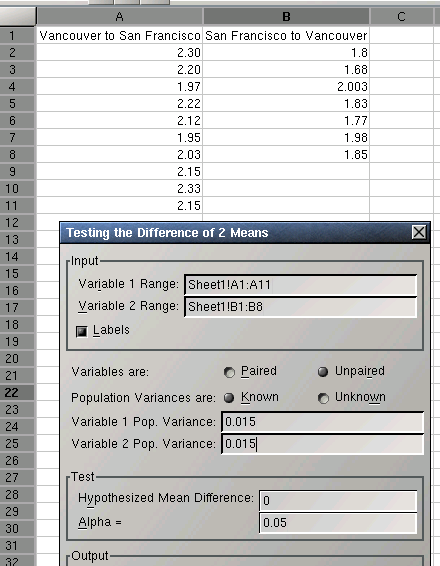Click the Variable 1 Range field
Viewport: 440px width, 566px height.
(300, 285)
